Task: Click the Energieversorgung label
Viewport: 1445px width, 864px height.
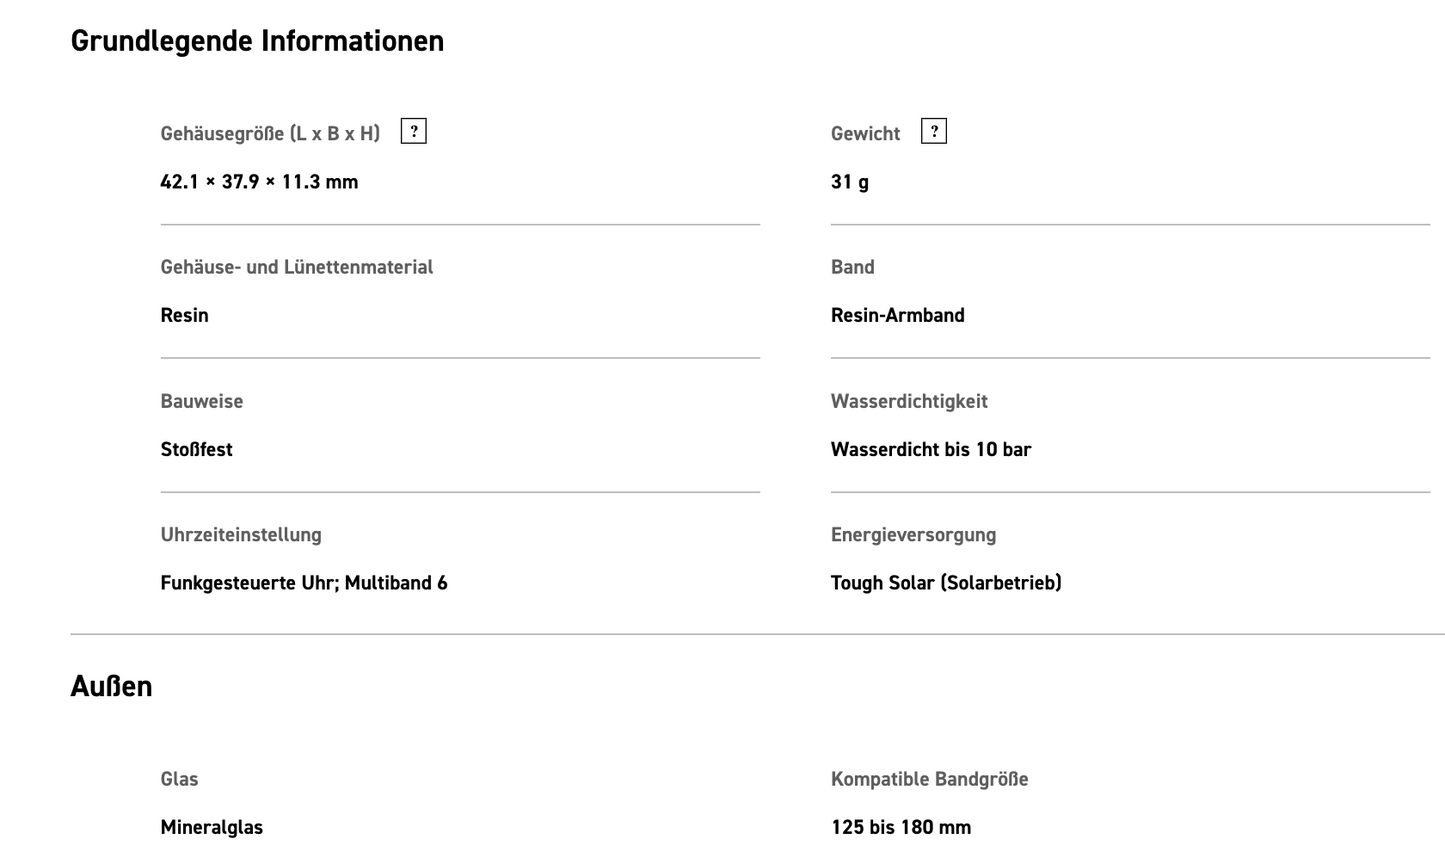Action: coord(913,534)
